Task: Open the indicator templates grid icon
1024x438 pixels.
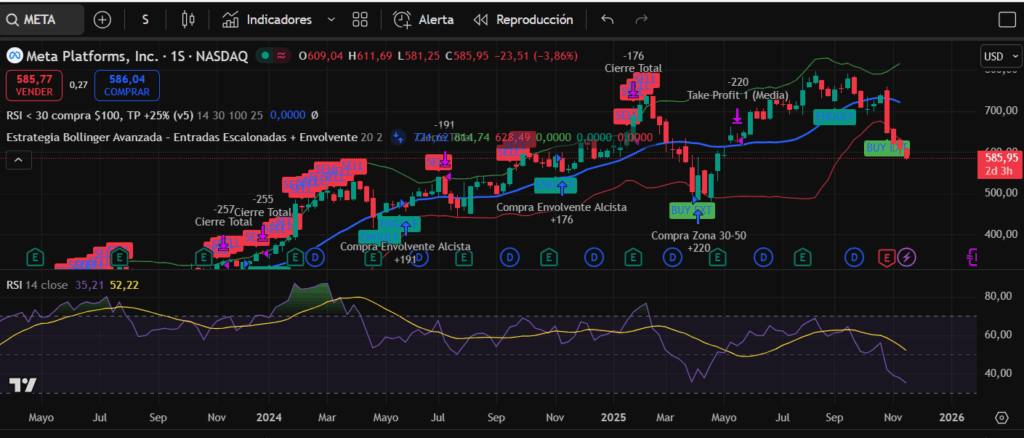Action: tap(360, 19)
